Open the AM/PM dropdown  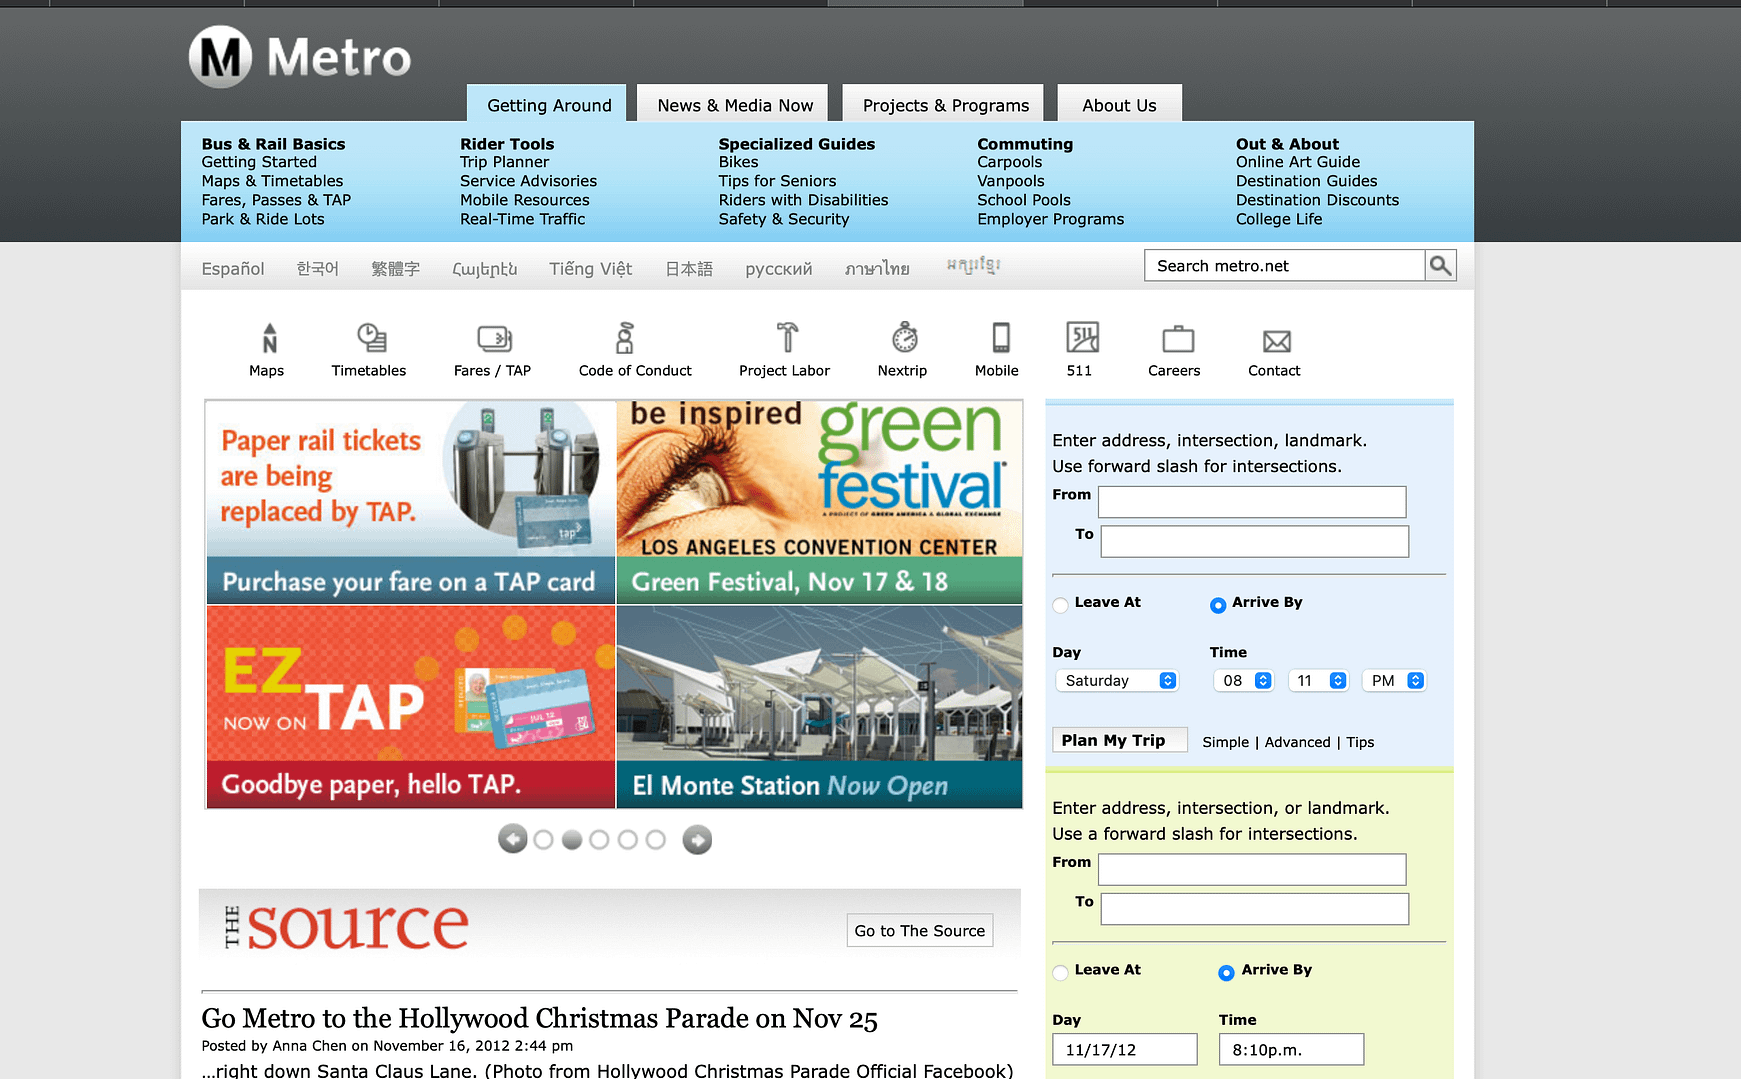tap(1395, 681)
